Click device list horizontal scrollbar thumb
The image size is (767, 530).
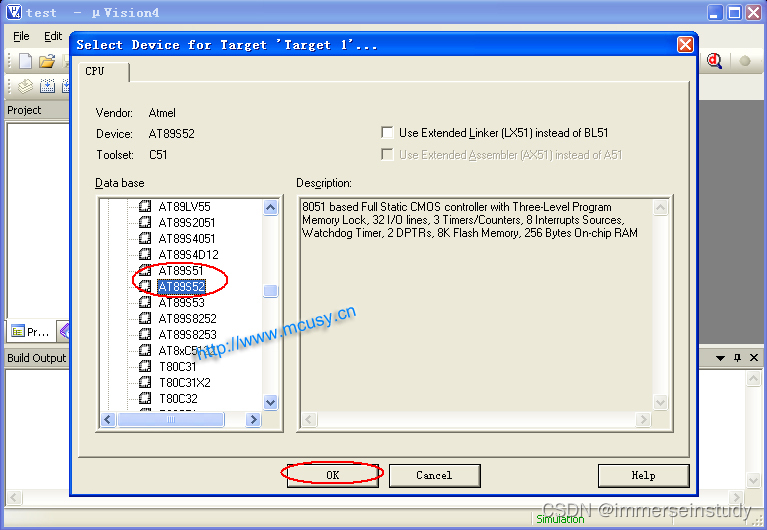pos(171,419)
